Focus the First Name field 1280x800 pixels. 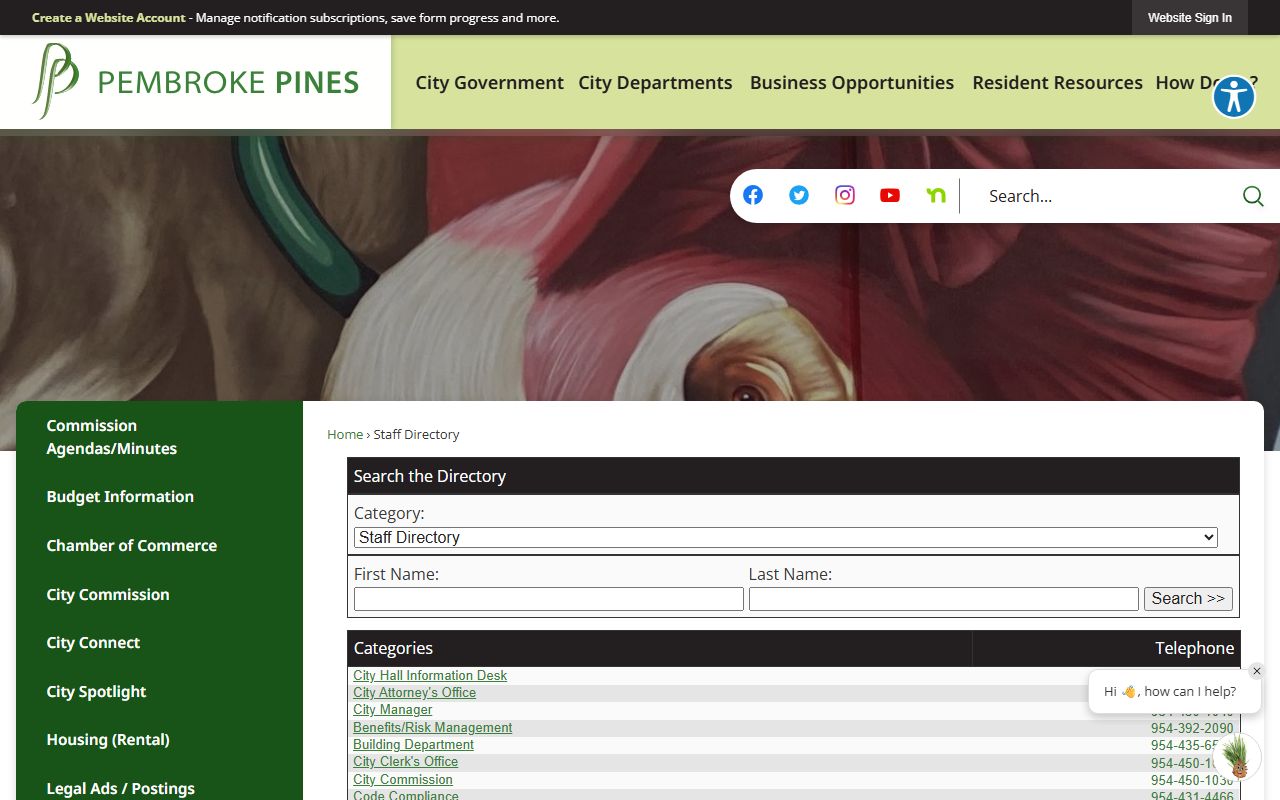(549, 598)
